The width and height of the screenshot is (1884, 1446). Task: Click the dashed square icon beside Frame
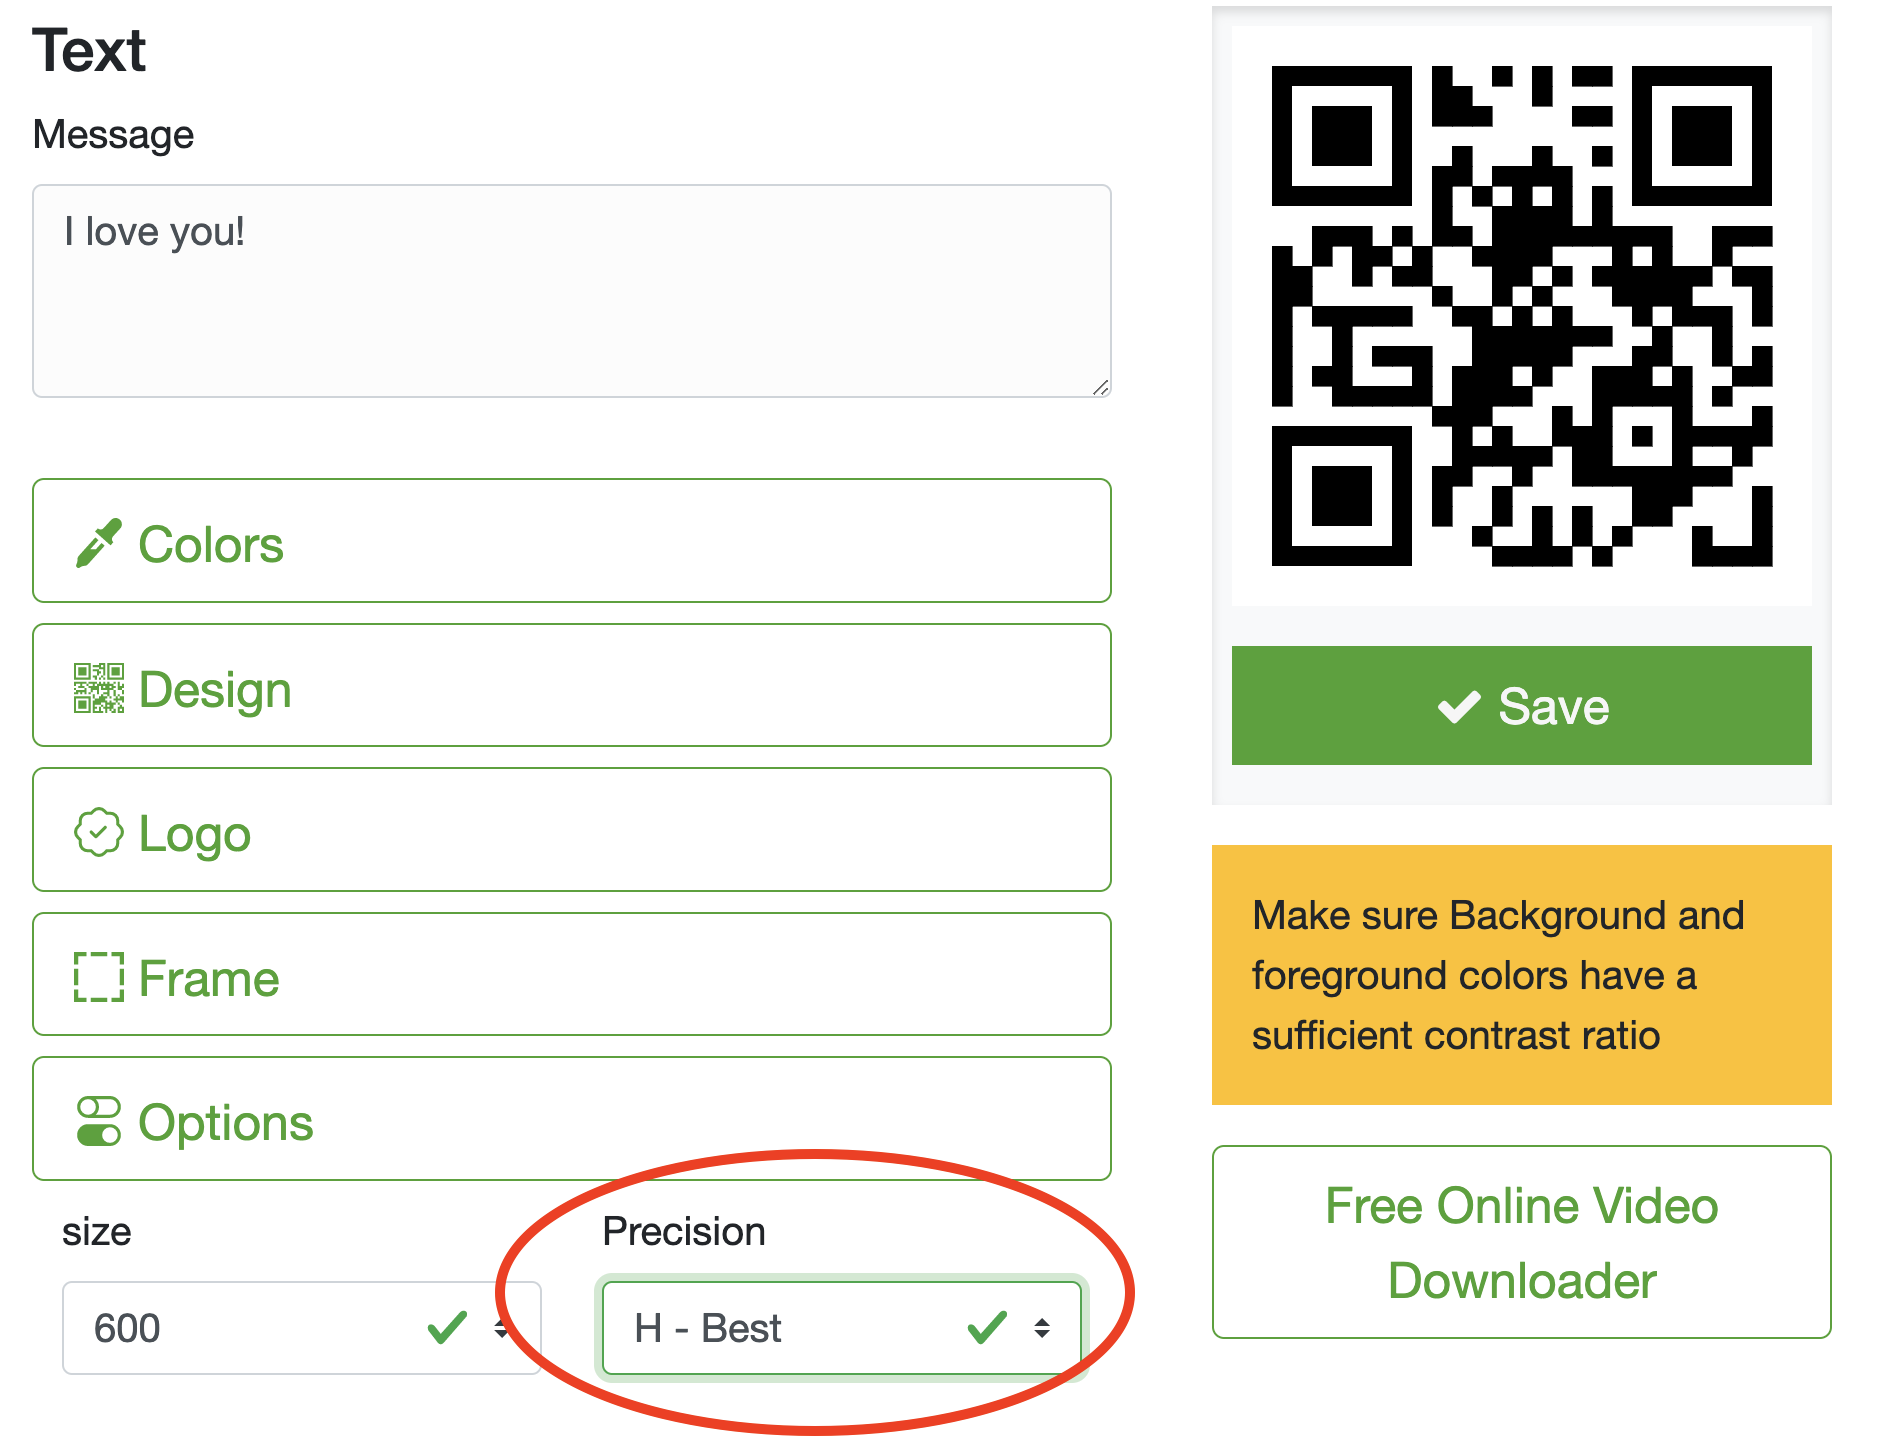(99, 977)
